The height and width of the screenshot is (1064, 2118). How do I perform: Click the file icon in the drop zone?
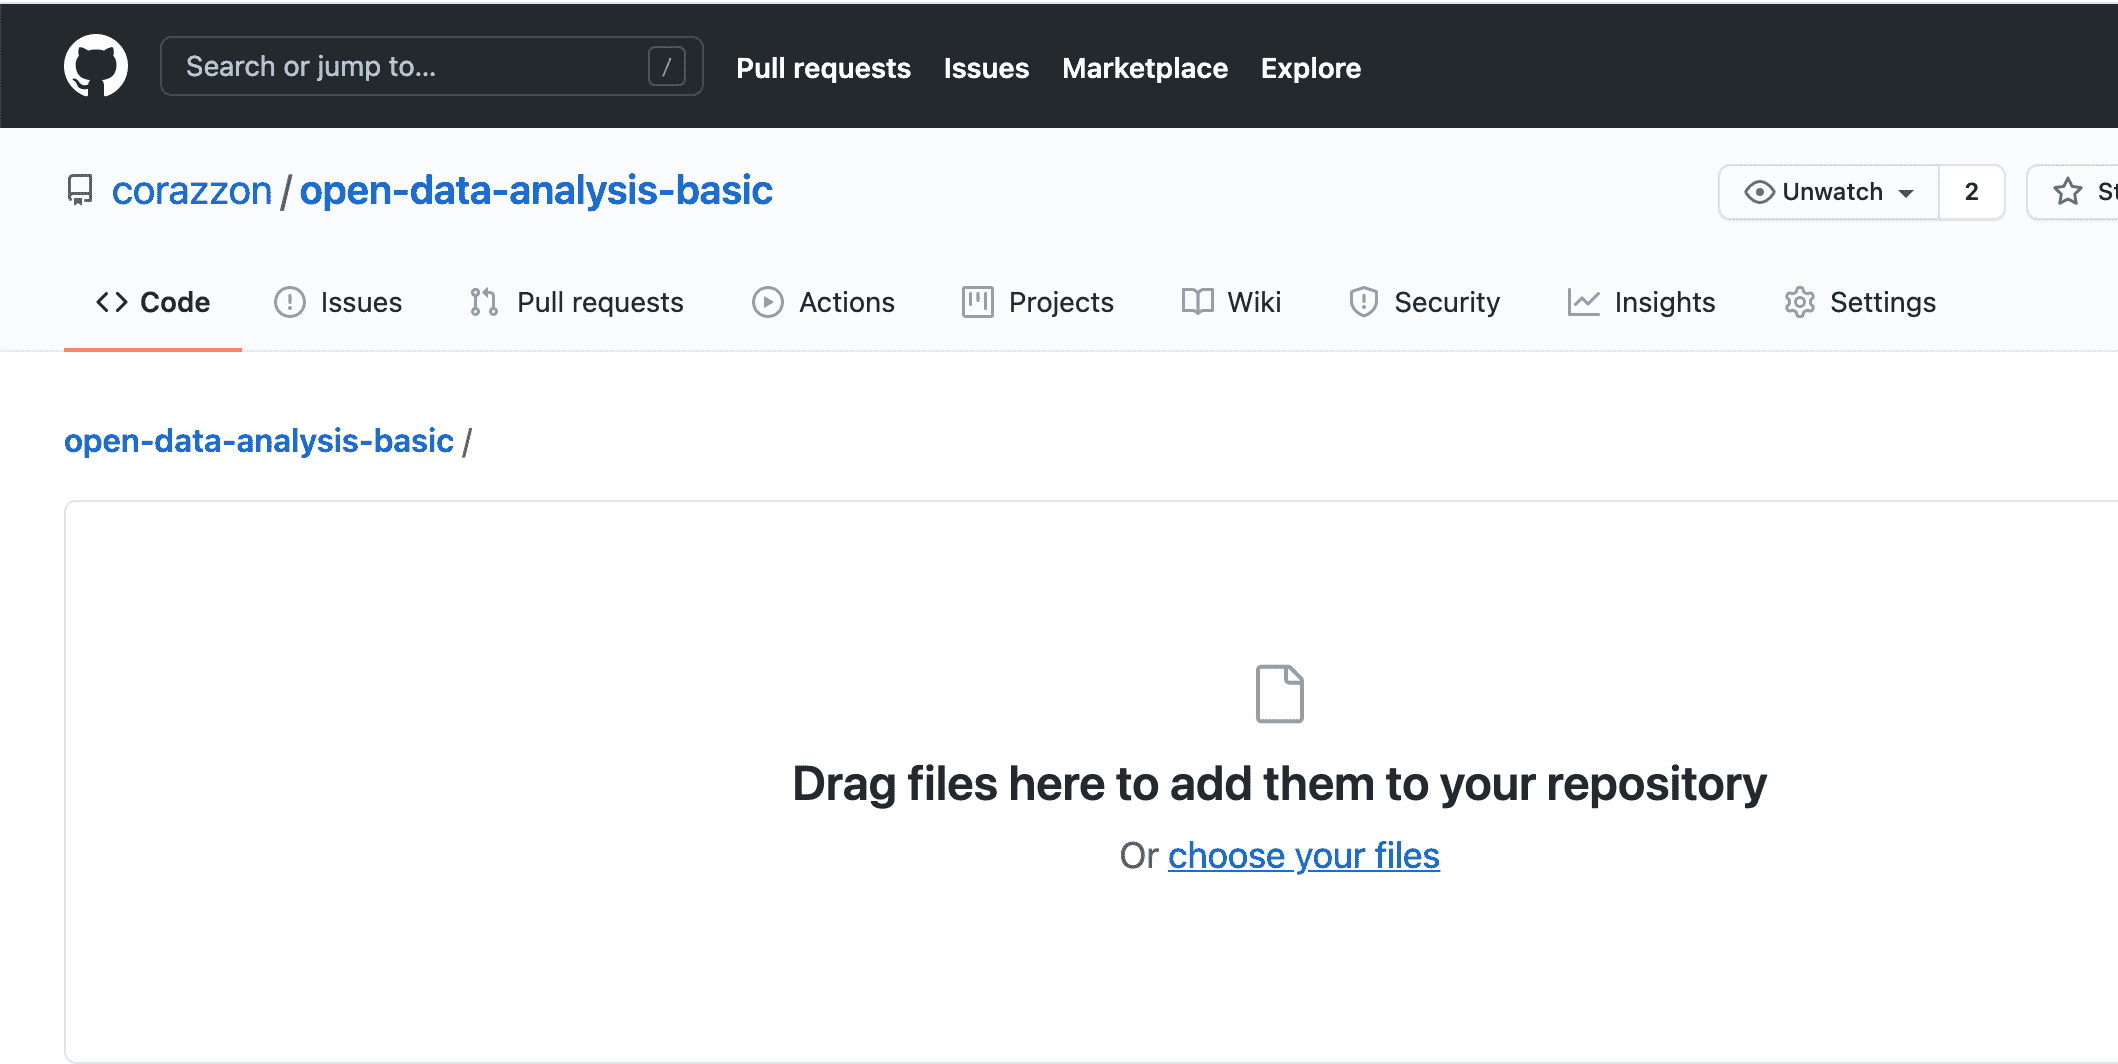click(x=1279, y=693)
